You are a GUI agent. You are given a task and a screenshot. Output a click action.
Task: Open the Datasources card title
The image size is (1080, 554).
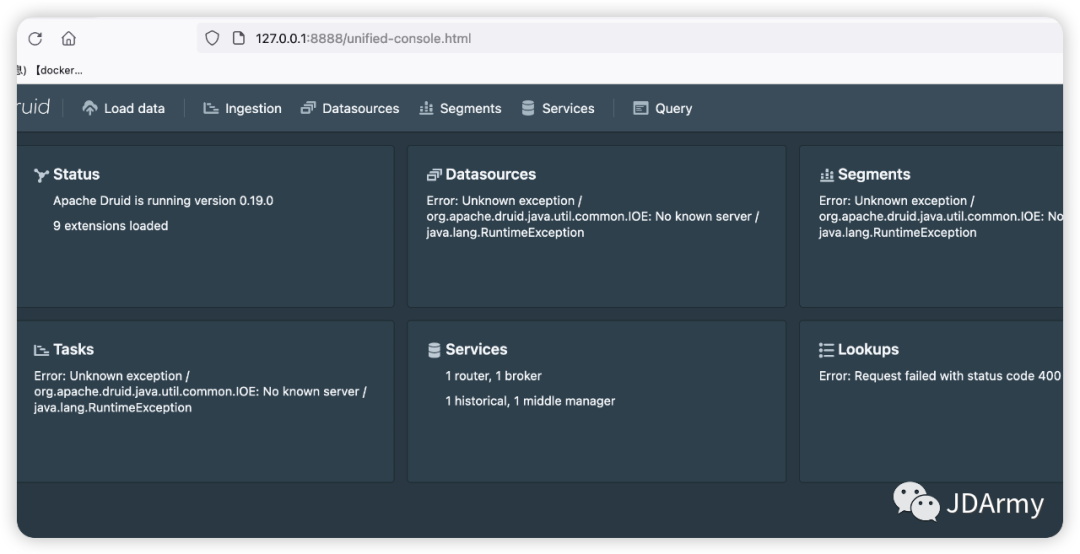click(490, 174)
